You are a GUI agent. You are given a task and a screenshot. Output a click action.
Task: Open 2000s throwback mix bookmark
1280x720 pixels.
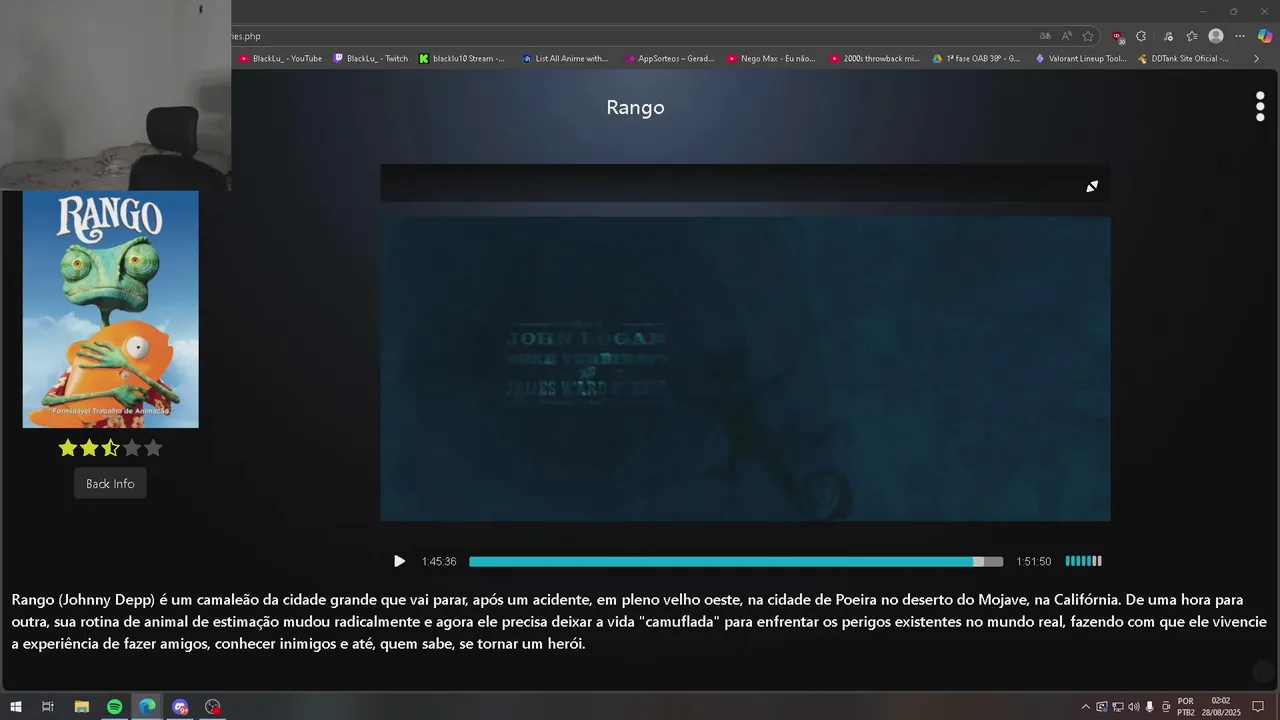coord(875,59)
